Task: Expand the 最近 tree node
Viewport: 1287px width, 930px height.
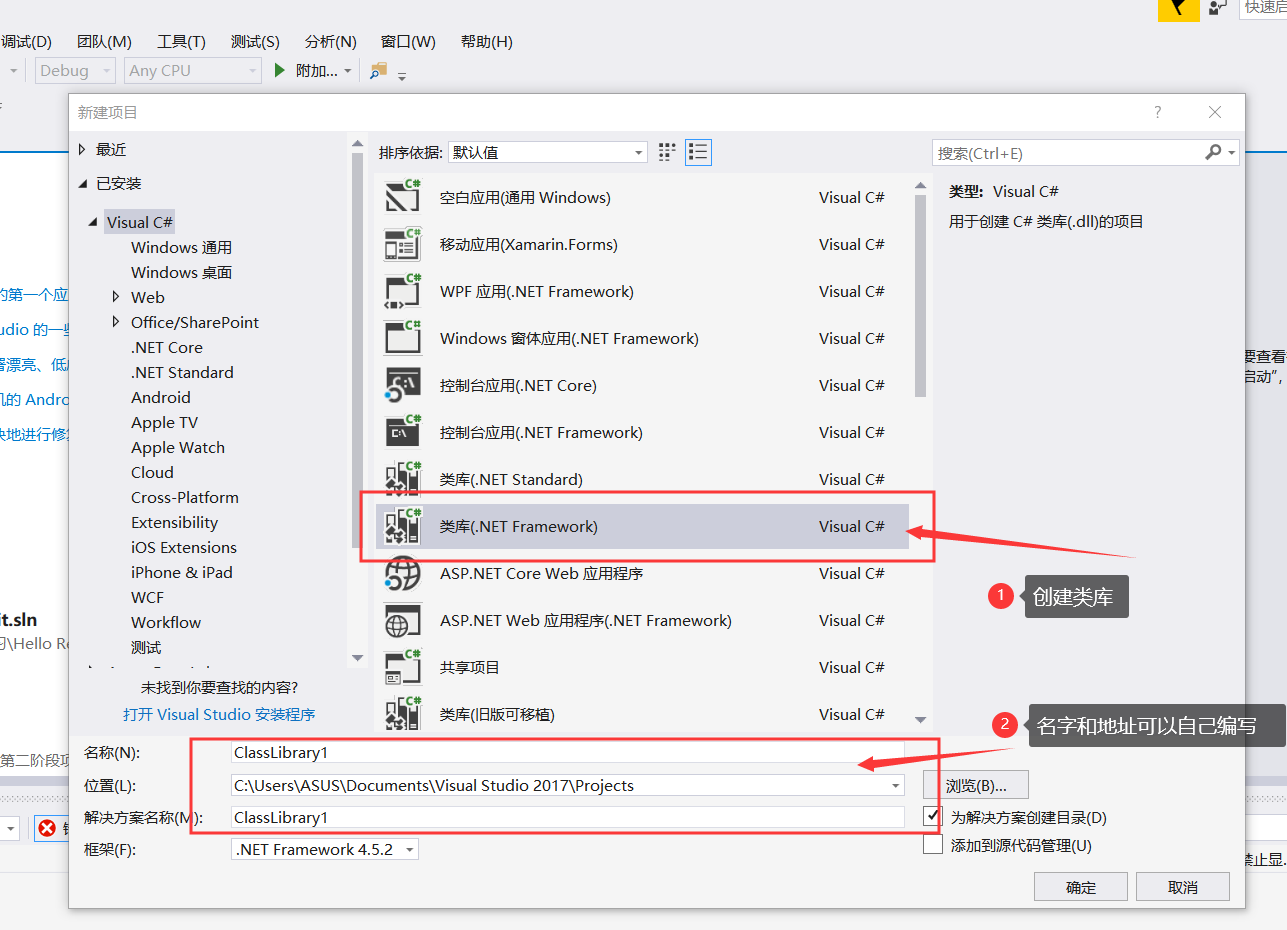Action: 82,149
